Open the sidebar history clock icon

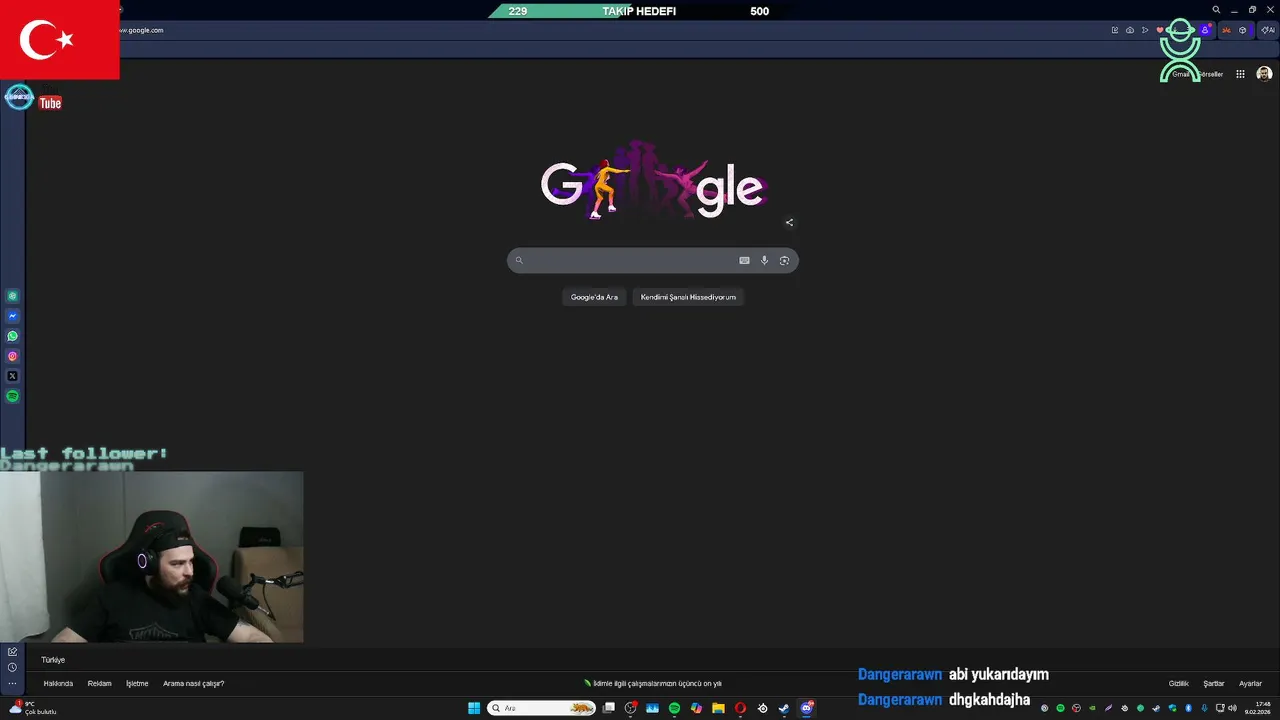pyautogui.click(x=12, y=667)
